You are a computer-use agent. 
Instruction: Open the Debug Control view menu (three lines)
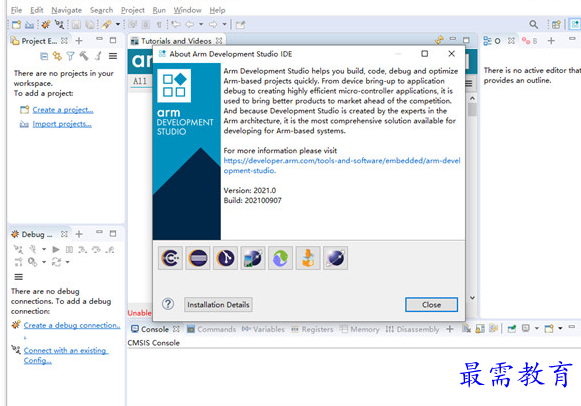click(19, 277)
